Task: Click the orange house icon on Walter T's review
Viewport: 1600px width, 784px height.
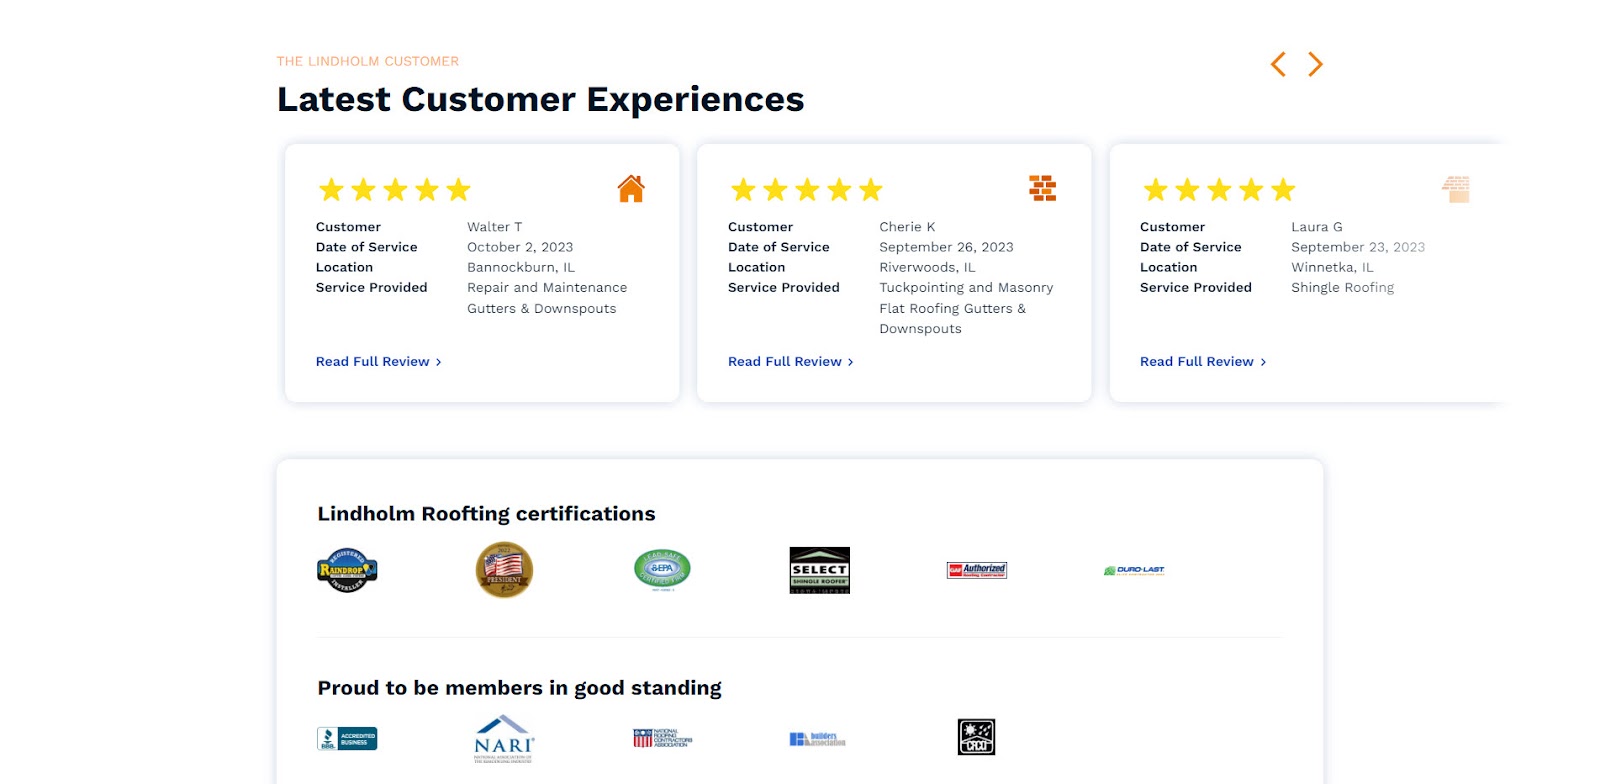Action: pyautogui.click(x=631, y=188)
